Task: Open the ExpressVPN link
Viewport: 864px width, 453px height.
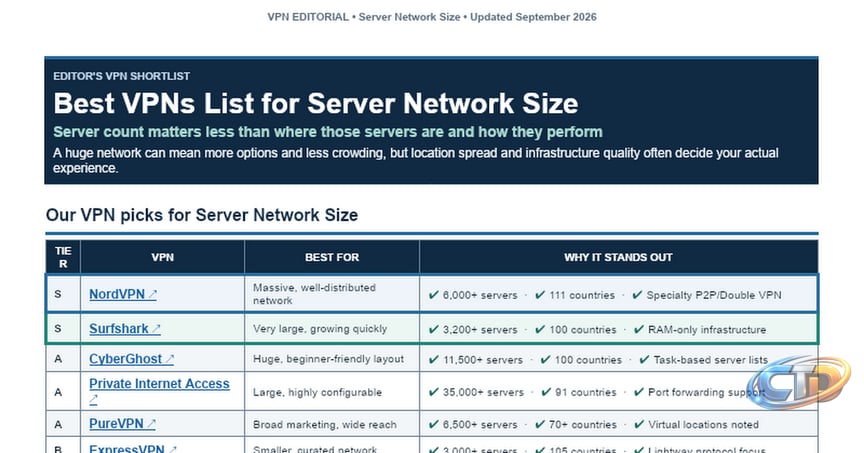Action: (x=133, y=449)
